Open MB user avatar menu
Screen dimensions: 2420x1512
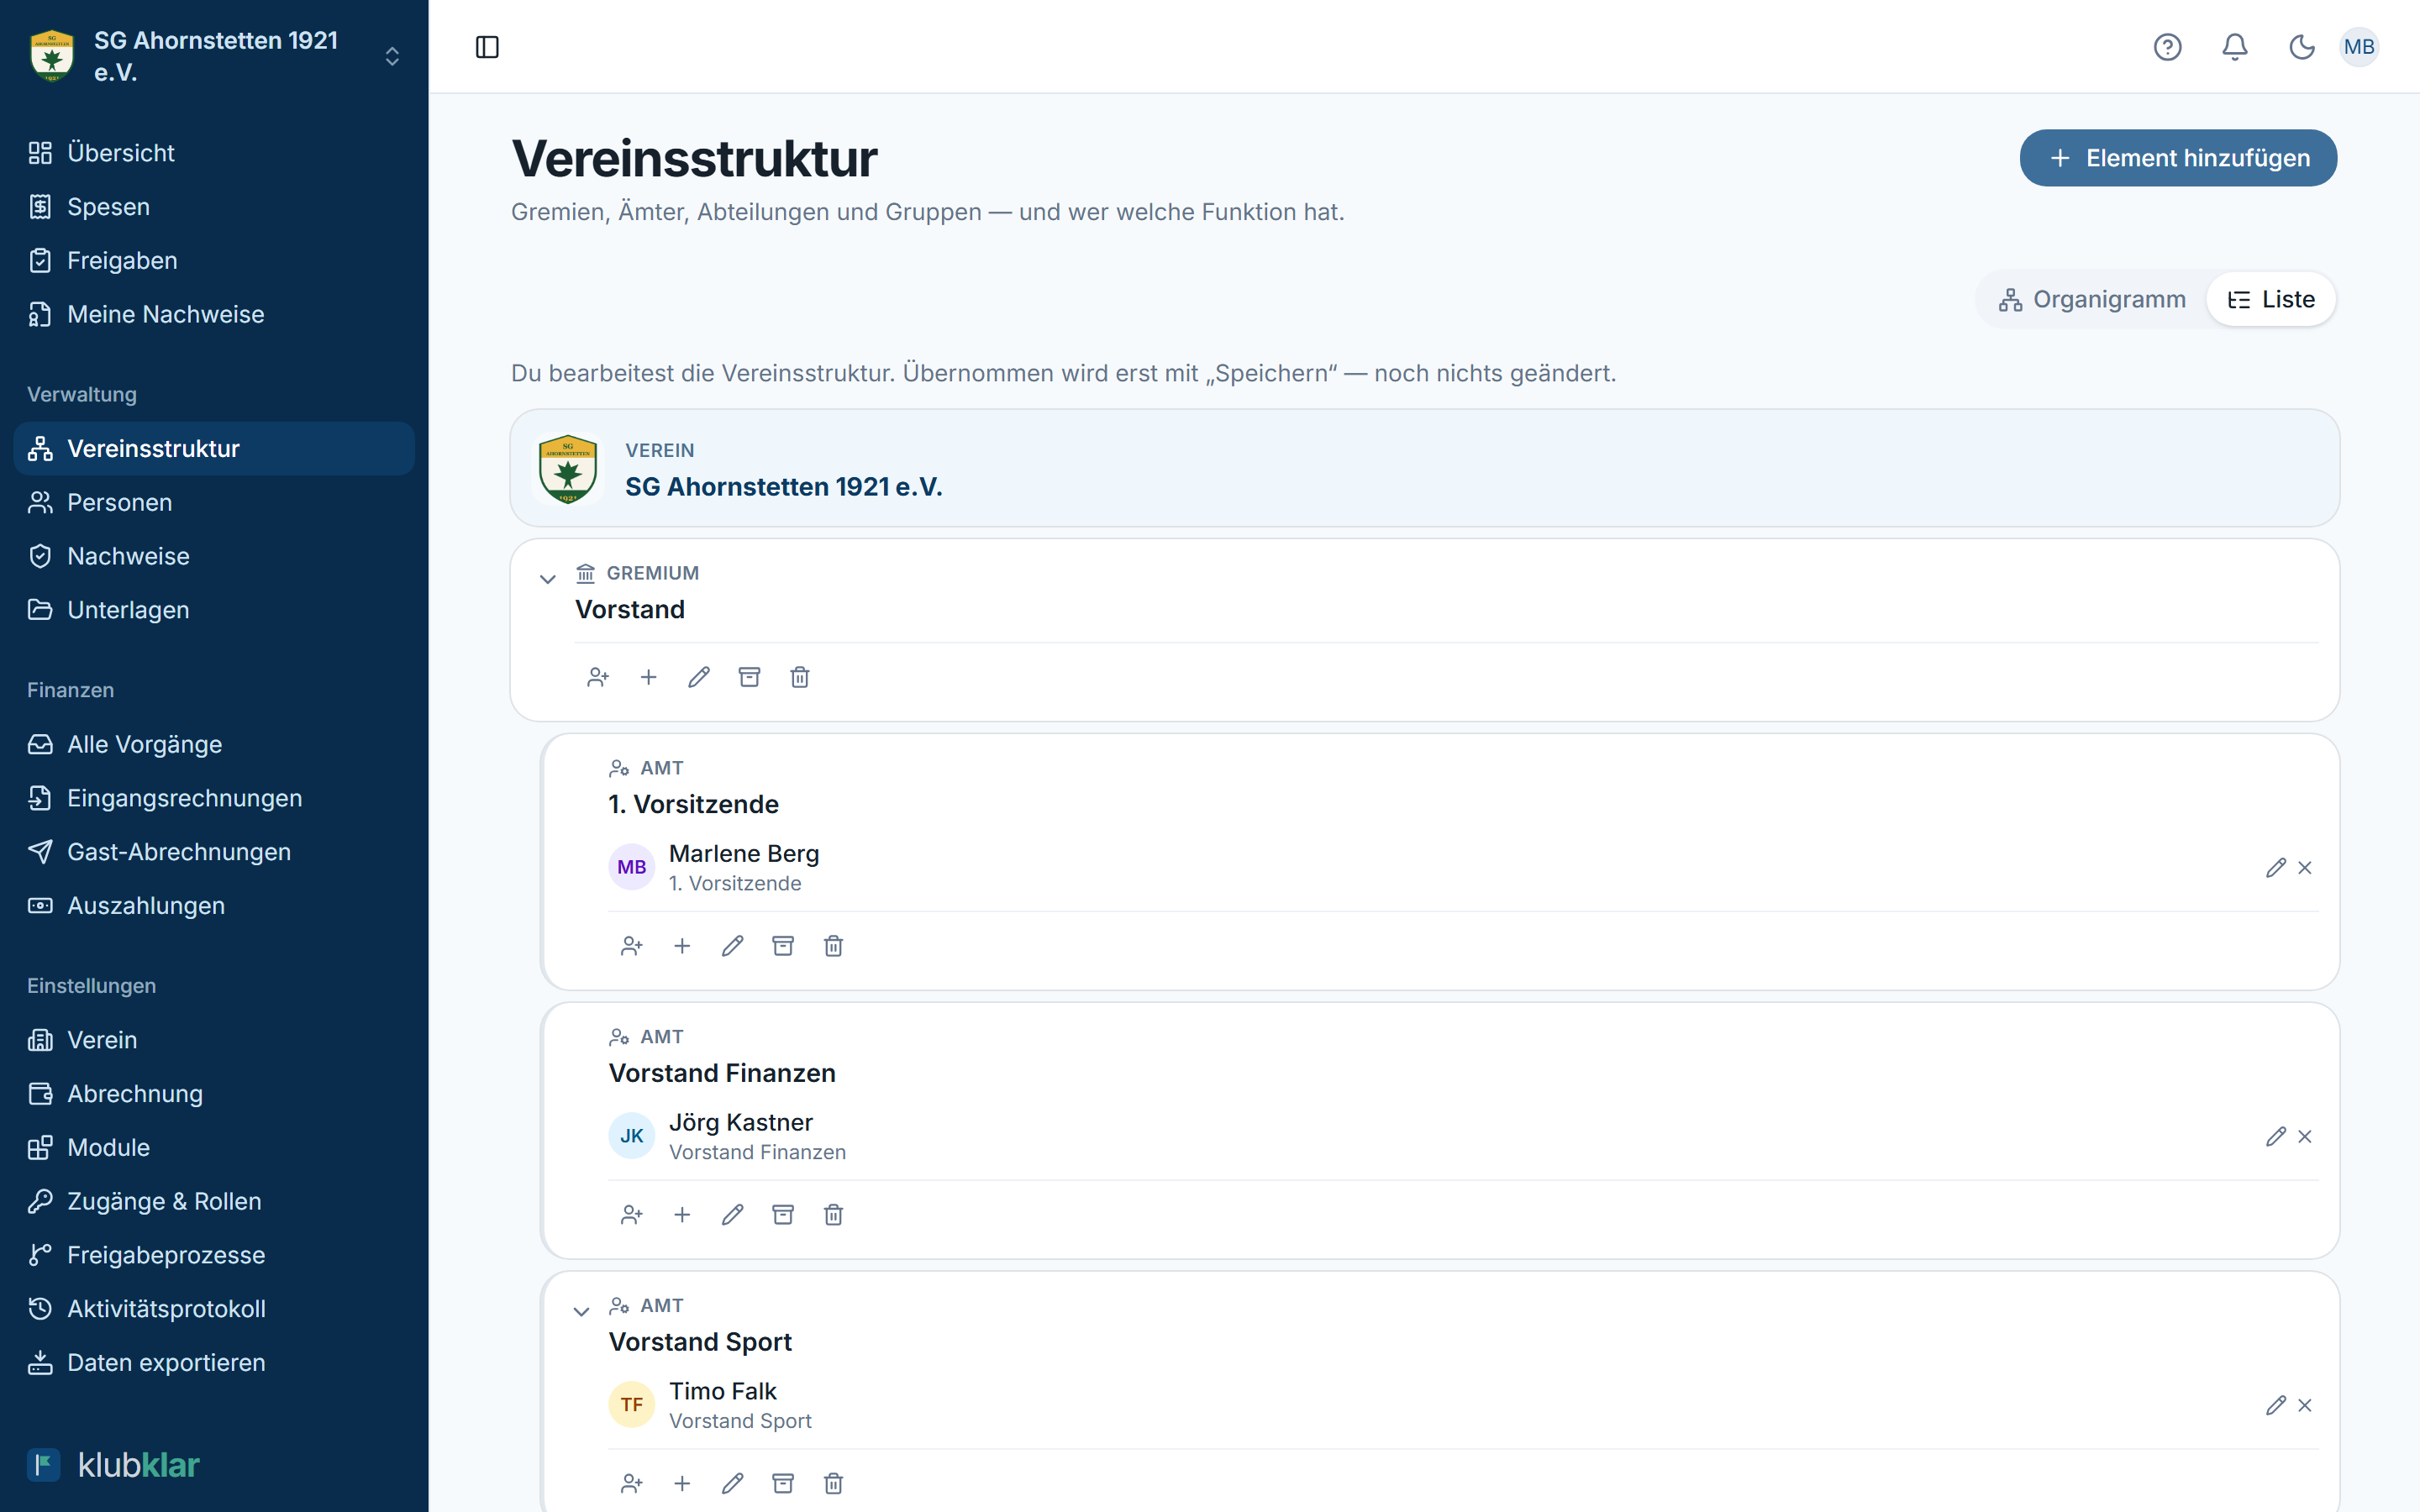2359,47
